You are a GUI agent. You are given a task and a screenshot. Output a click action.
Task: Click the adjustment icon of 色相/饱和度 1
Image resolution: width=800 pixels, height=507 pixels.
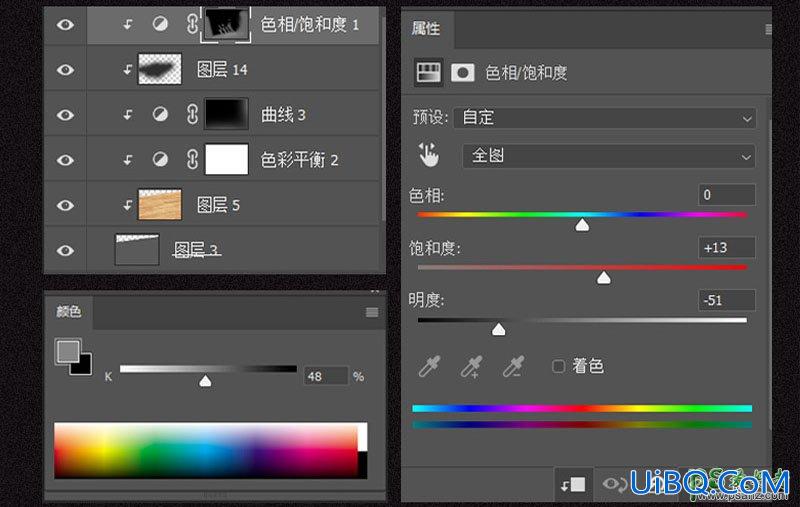160,24
